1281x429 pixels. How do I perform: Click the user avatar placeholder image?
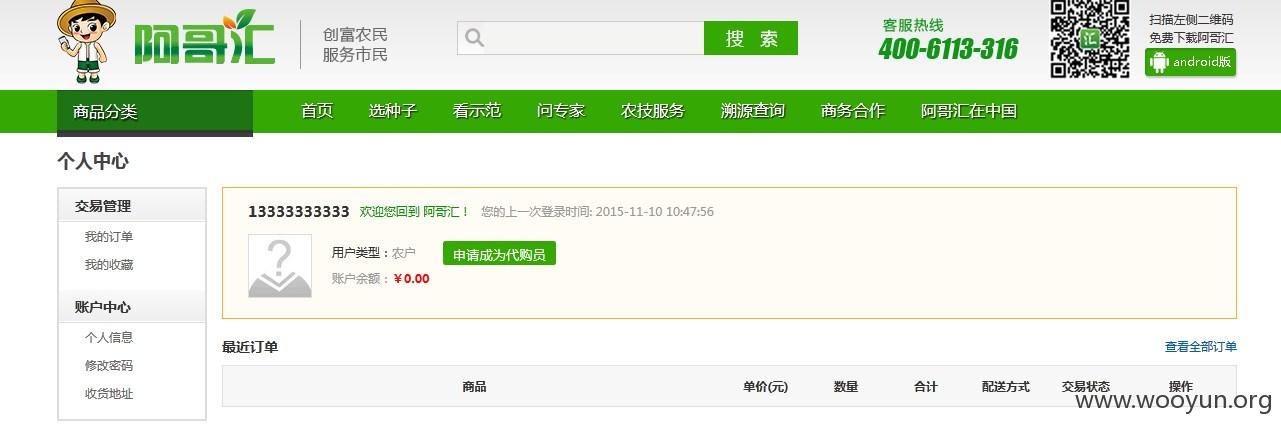280,266
